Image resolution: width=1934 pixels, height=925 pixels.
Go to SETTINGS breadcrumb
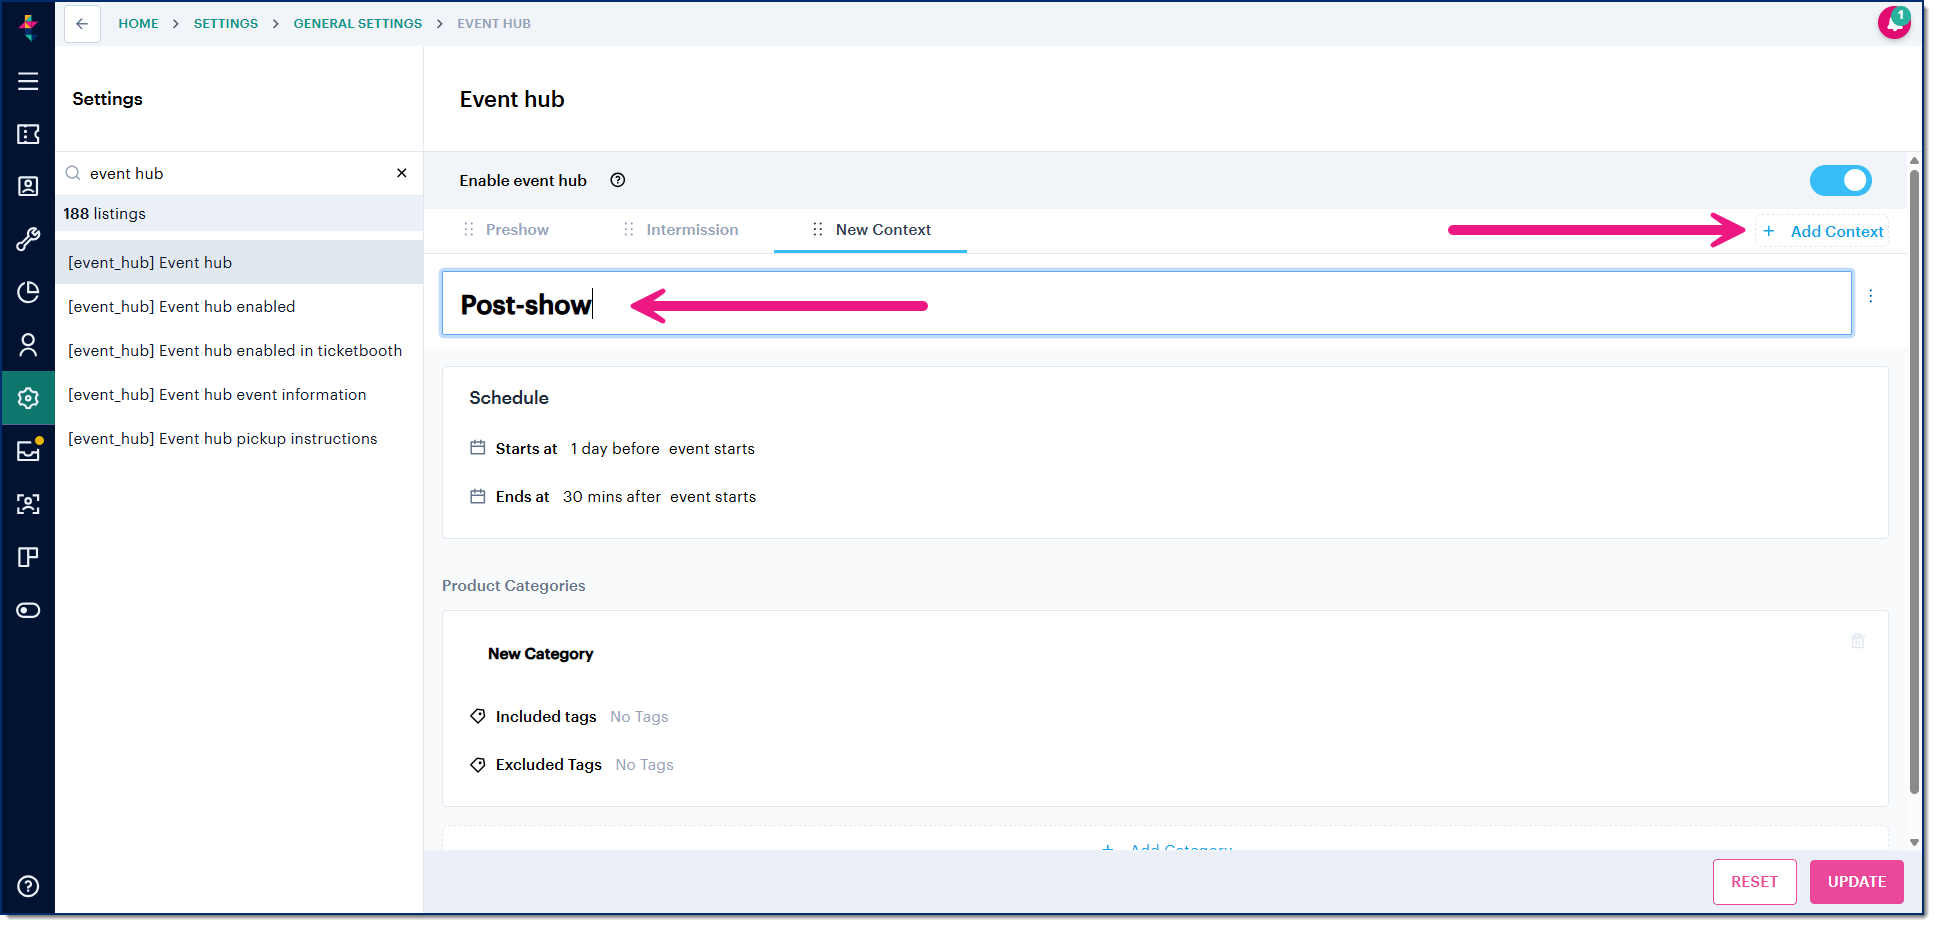[x=226, y=23]
